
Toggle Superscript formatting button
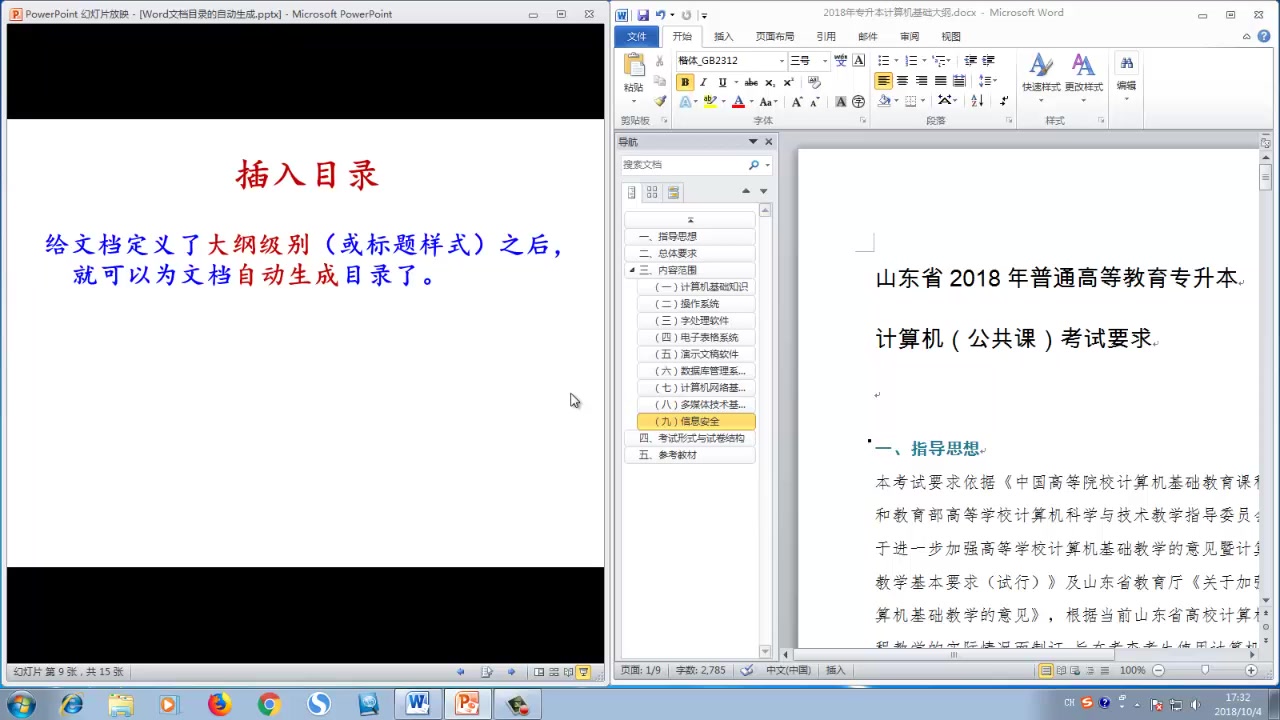(x=789, y=82)
